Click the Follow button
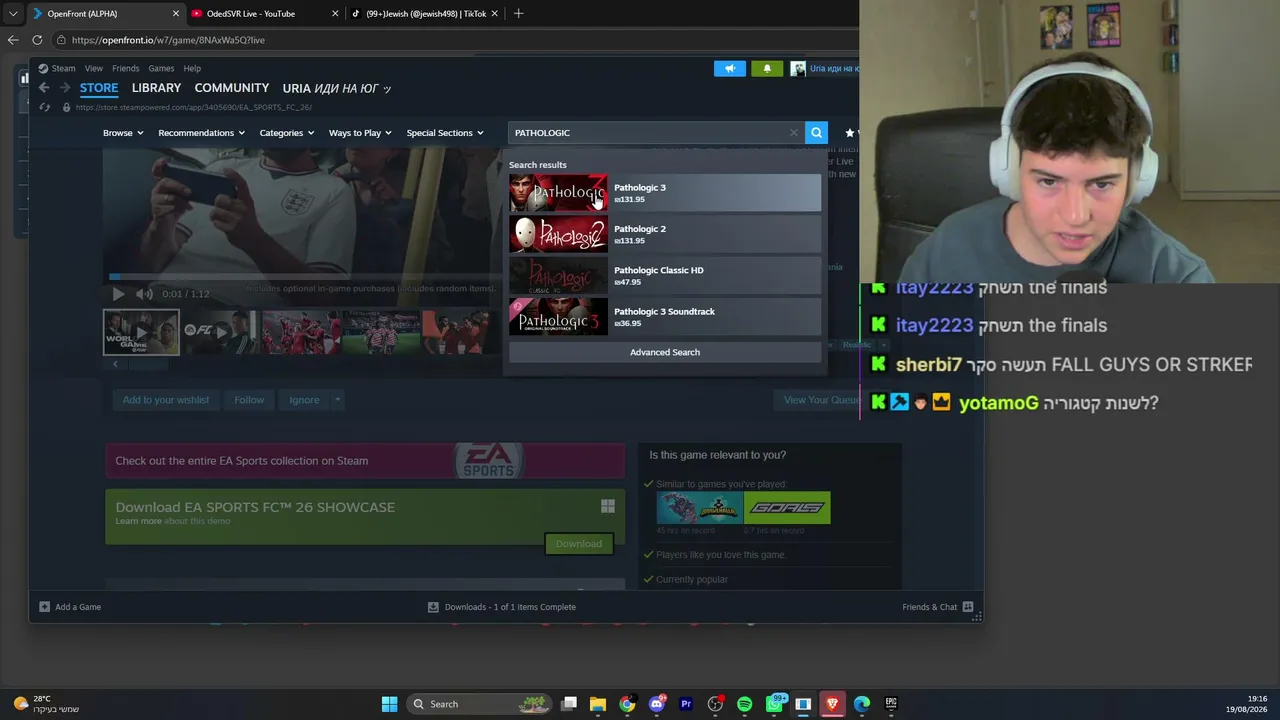Image resolution: width=1280 pixels, height=720 pixels. [249, 400]
